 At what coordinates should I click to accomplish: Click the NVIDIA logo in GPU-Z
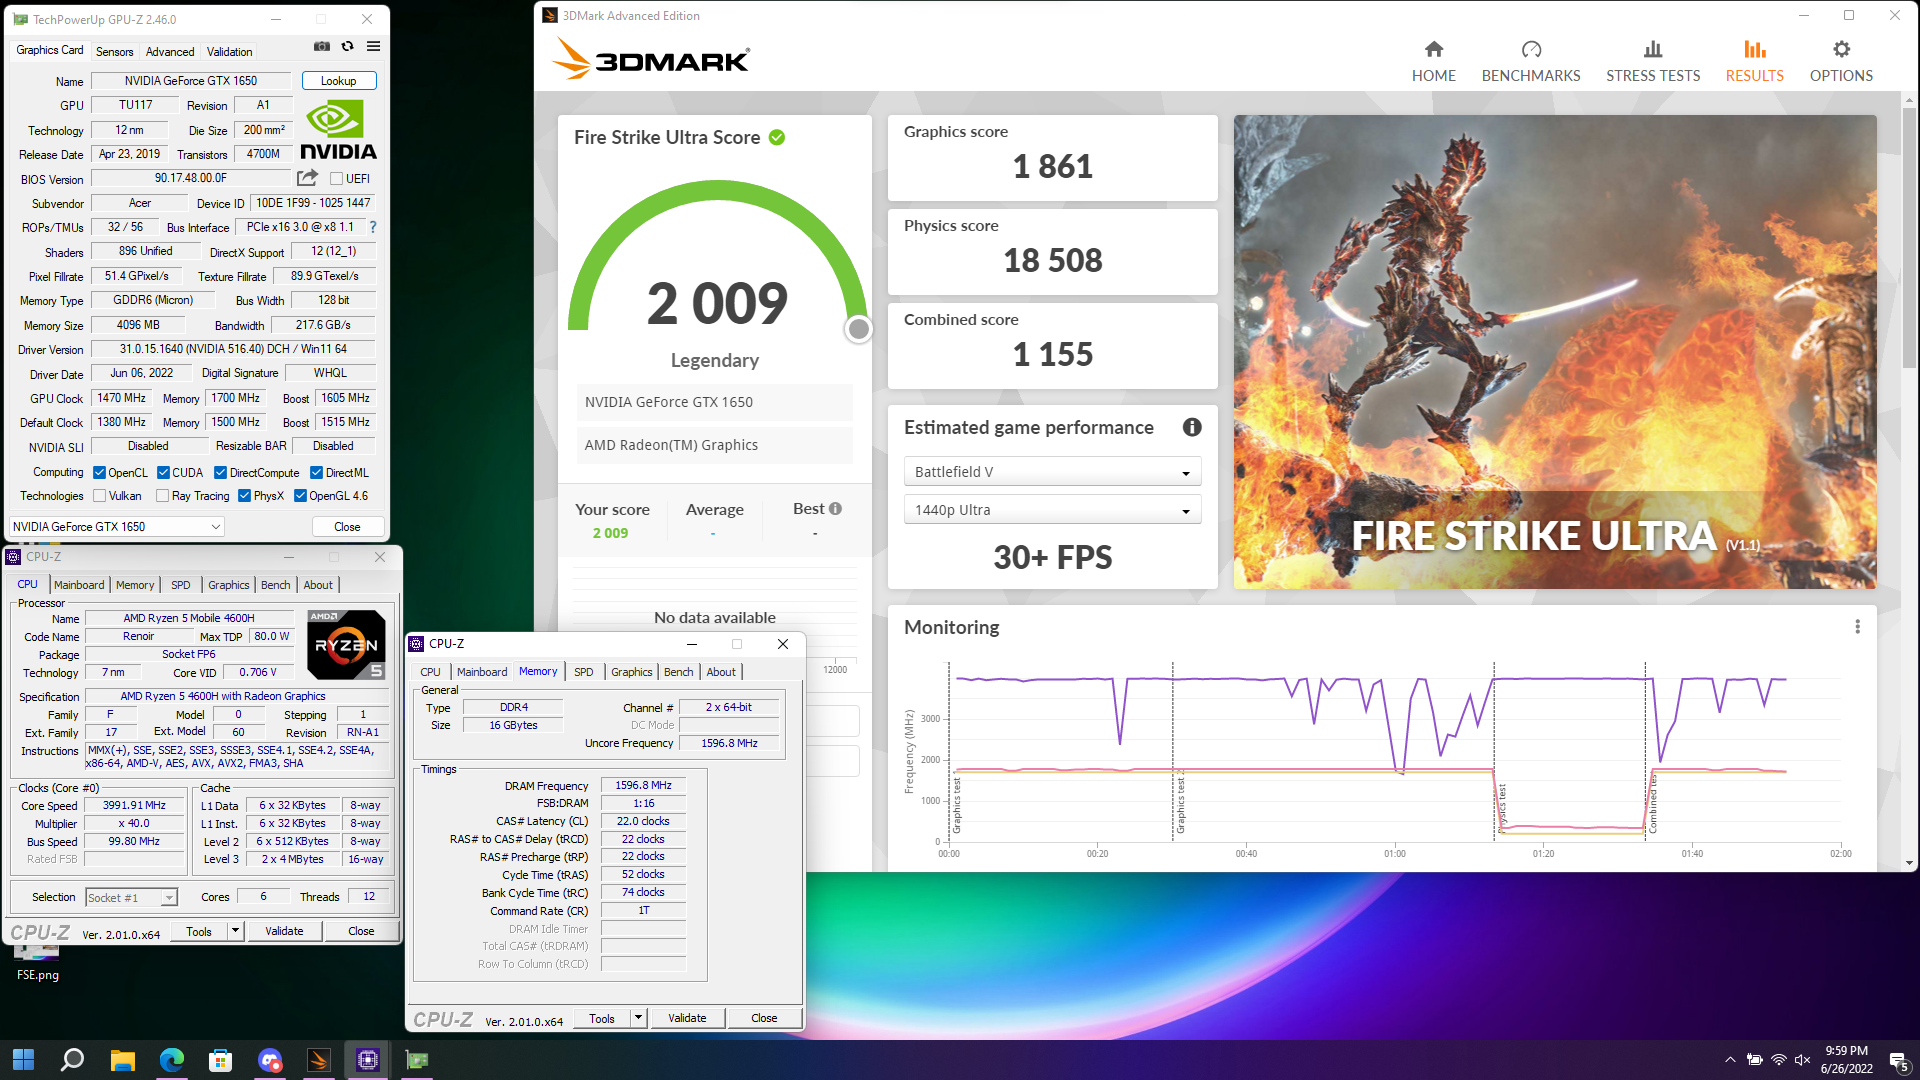point(338,130)
